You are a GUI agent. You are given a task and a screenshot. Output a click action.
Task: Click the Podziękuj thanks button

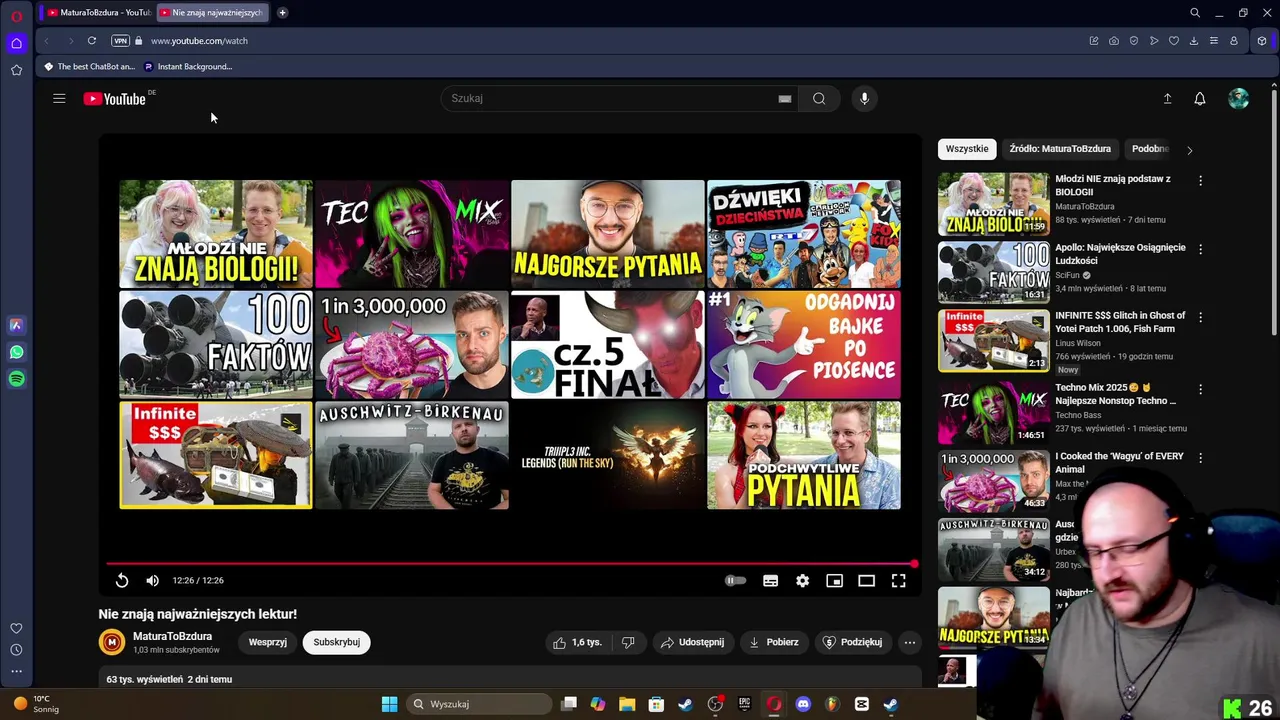852,642
